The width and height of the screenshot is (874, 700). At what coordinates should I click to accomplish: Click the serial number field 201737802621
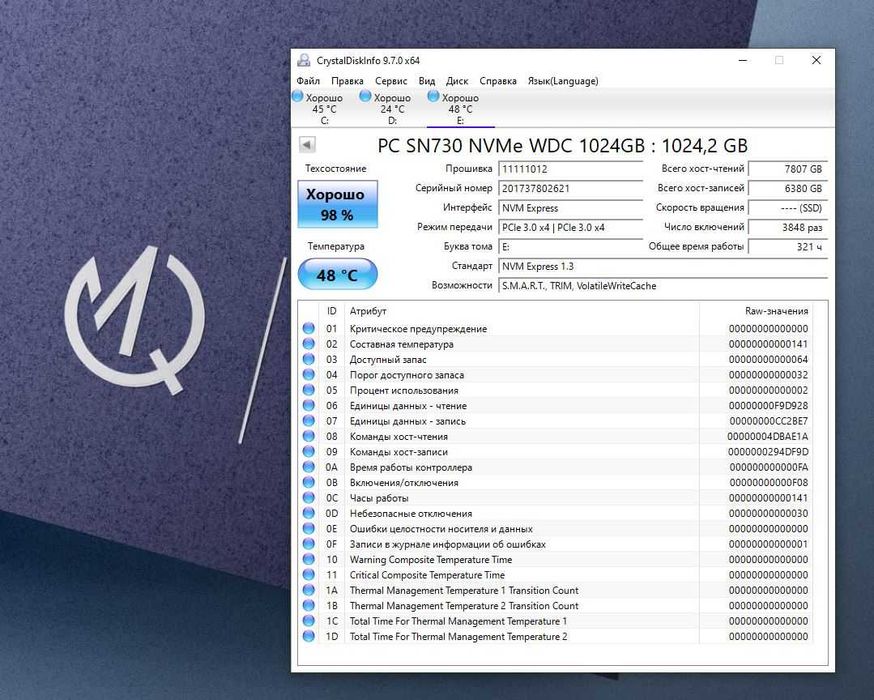571,188
